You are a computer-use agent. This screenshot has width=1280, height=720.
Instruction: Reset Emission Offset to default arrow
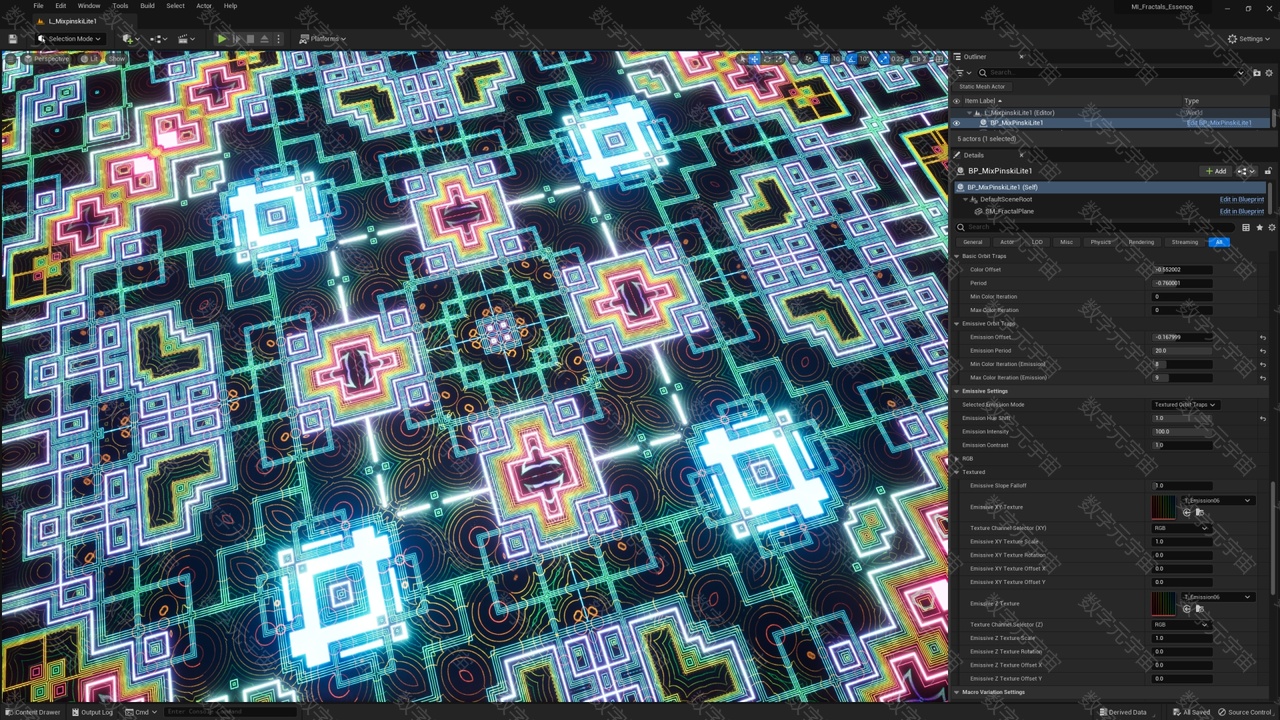(x=1263, y=338)
